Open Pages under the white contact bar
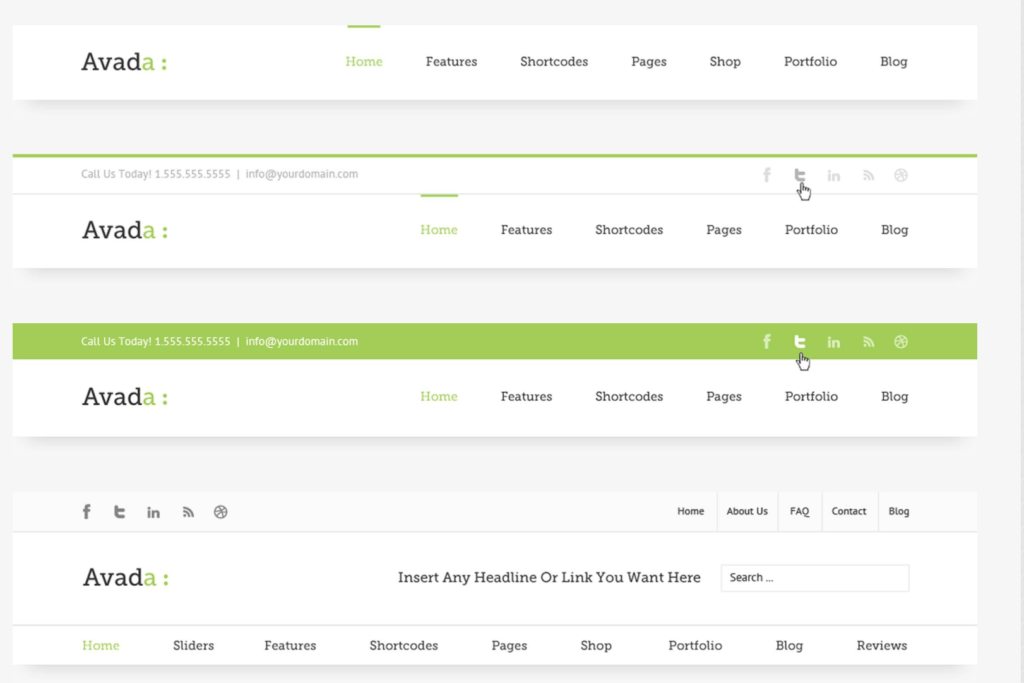 (724, 230)
